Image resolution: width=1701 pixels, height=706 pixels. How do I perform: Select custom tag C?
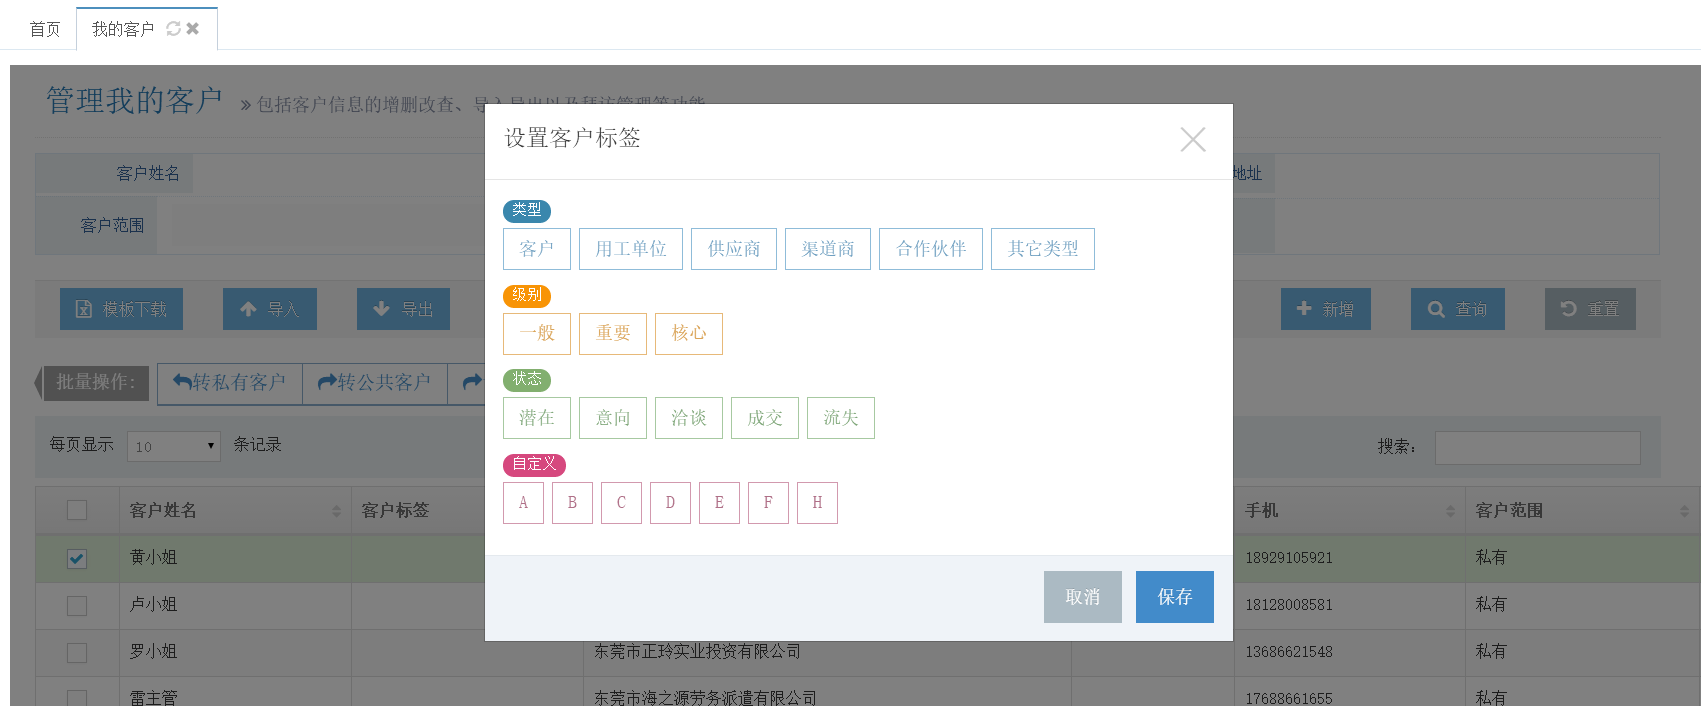pos(621,503)
